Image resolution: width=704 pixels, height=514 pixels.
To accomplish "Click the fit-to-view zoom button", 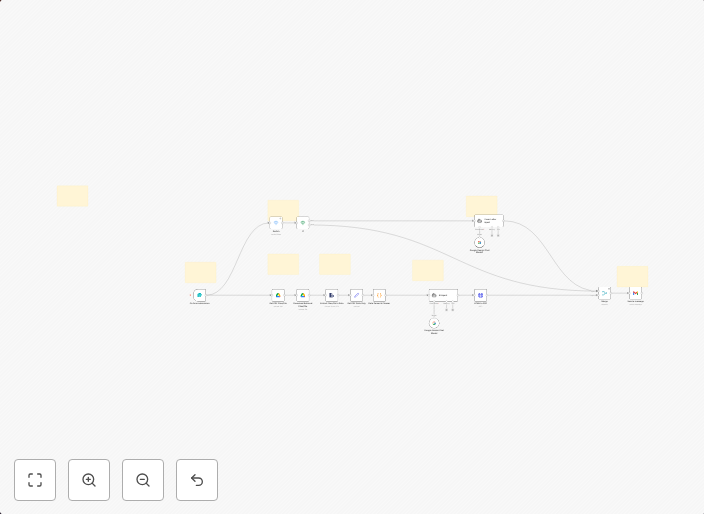I will 35,480.
